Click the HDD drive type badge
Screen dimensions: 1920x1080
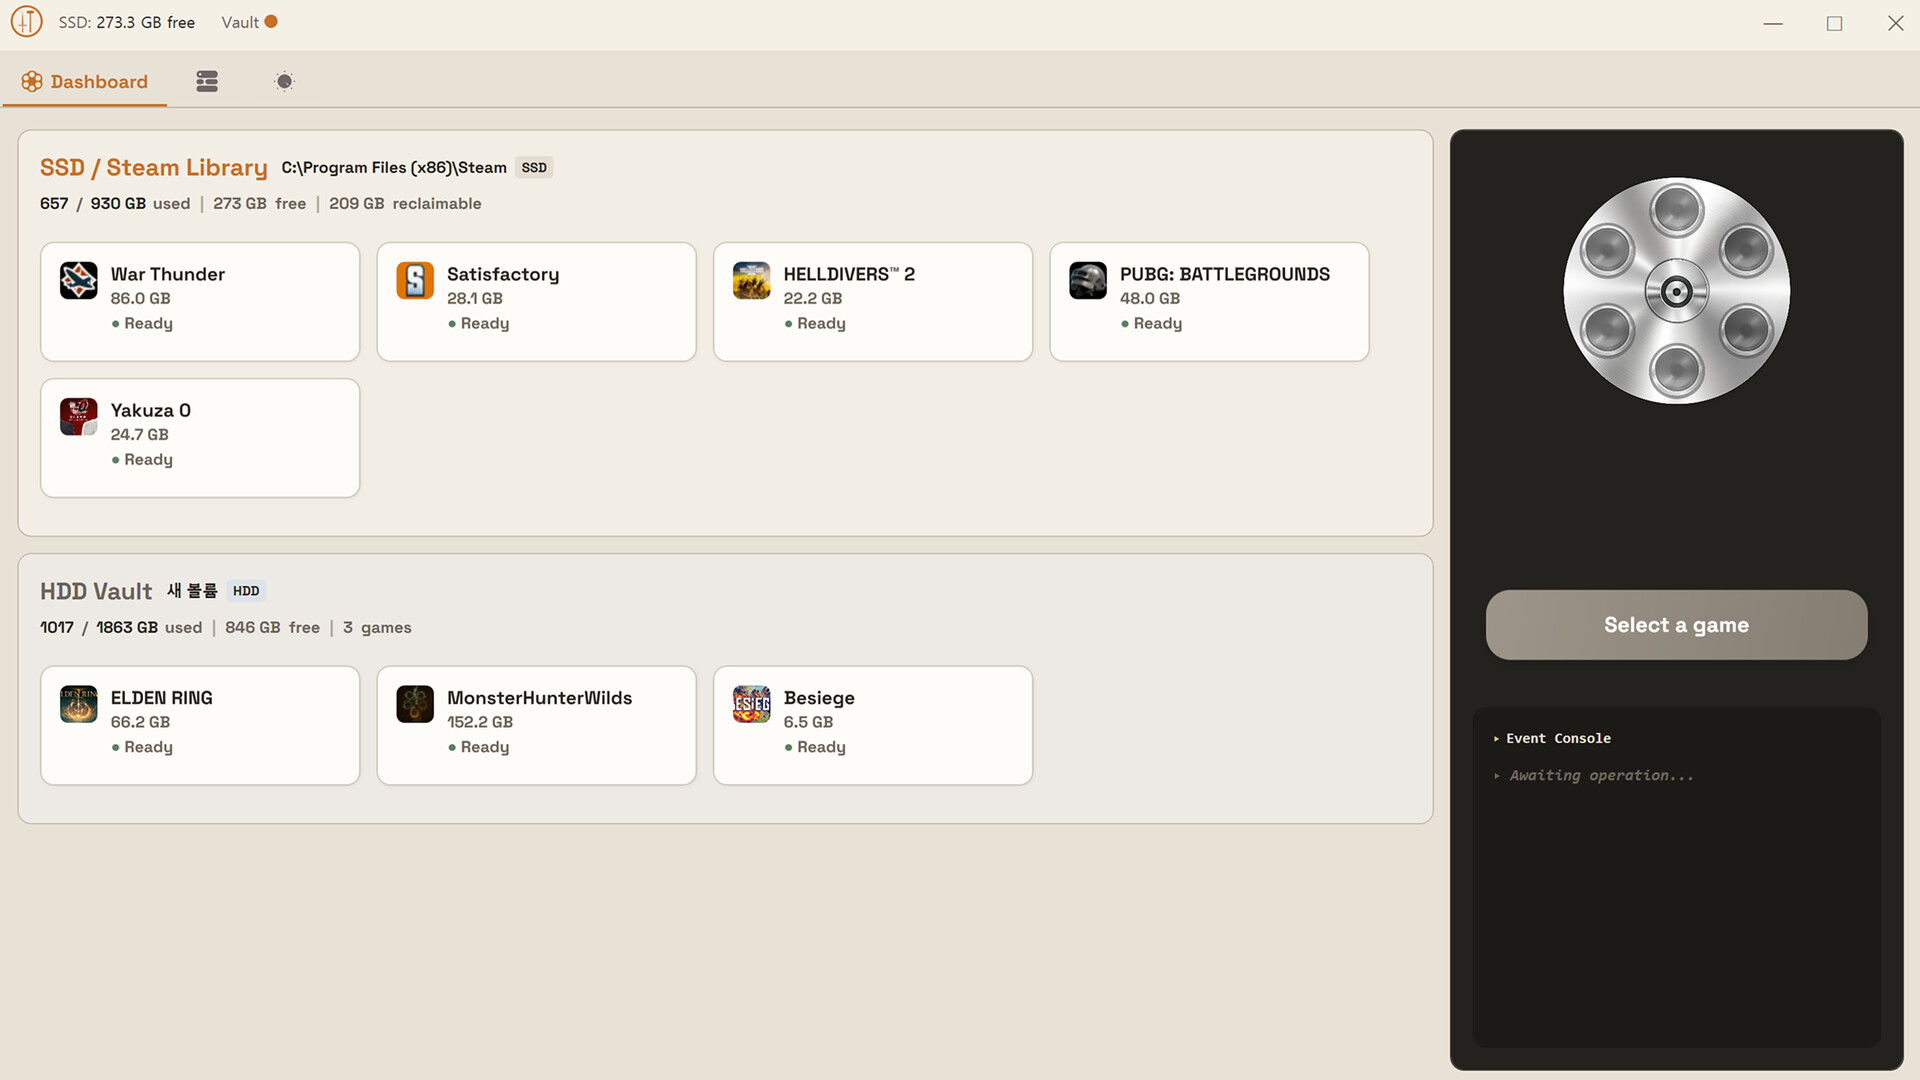coord(246,591)
